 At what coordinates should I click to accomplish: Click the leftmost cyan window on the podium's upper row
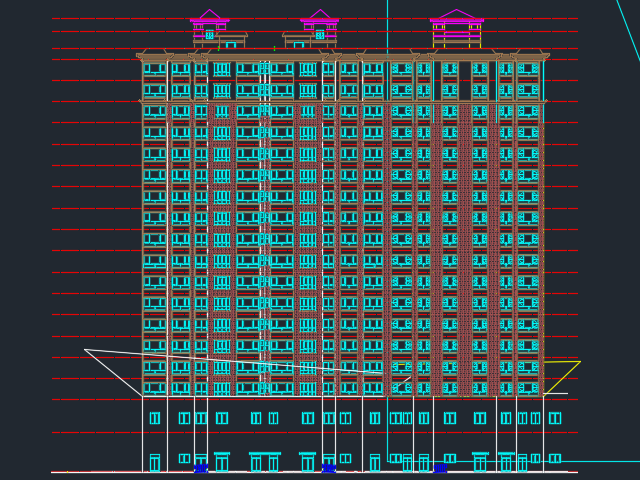(154, 418)
